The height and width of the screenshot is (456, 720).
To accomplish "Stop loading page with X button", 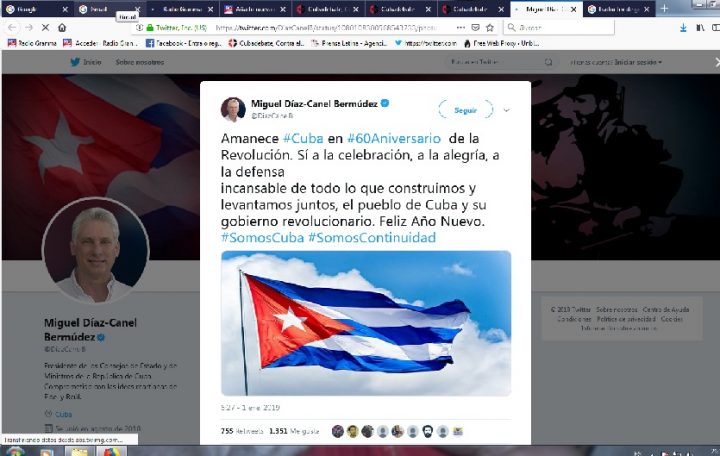I will (45, 28).
